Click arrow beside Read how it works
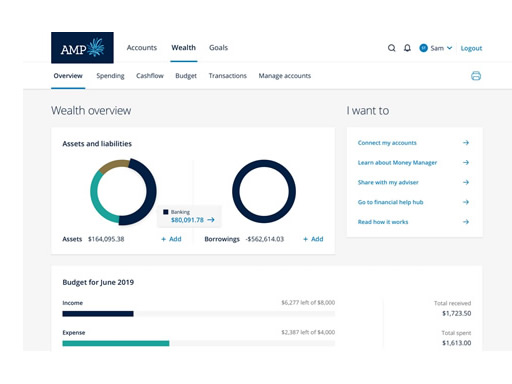 click(466, 222)
